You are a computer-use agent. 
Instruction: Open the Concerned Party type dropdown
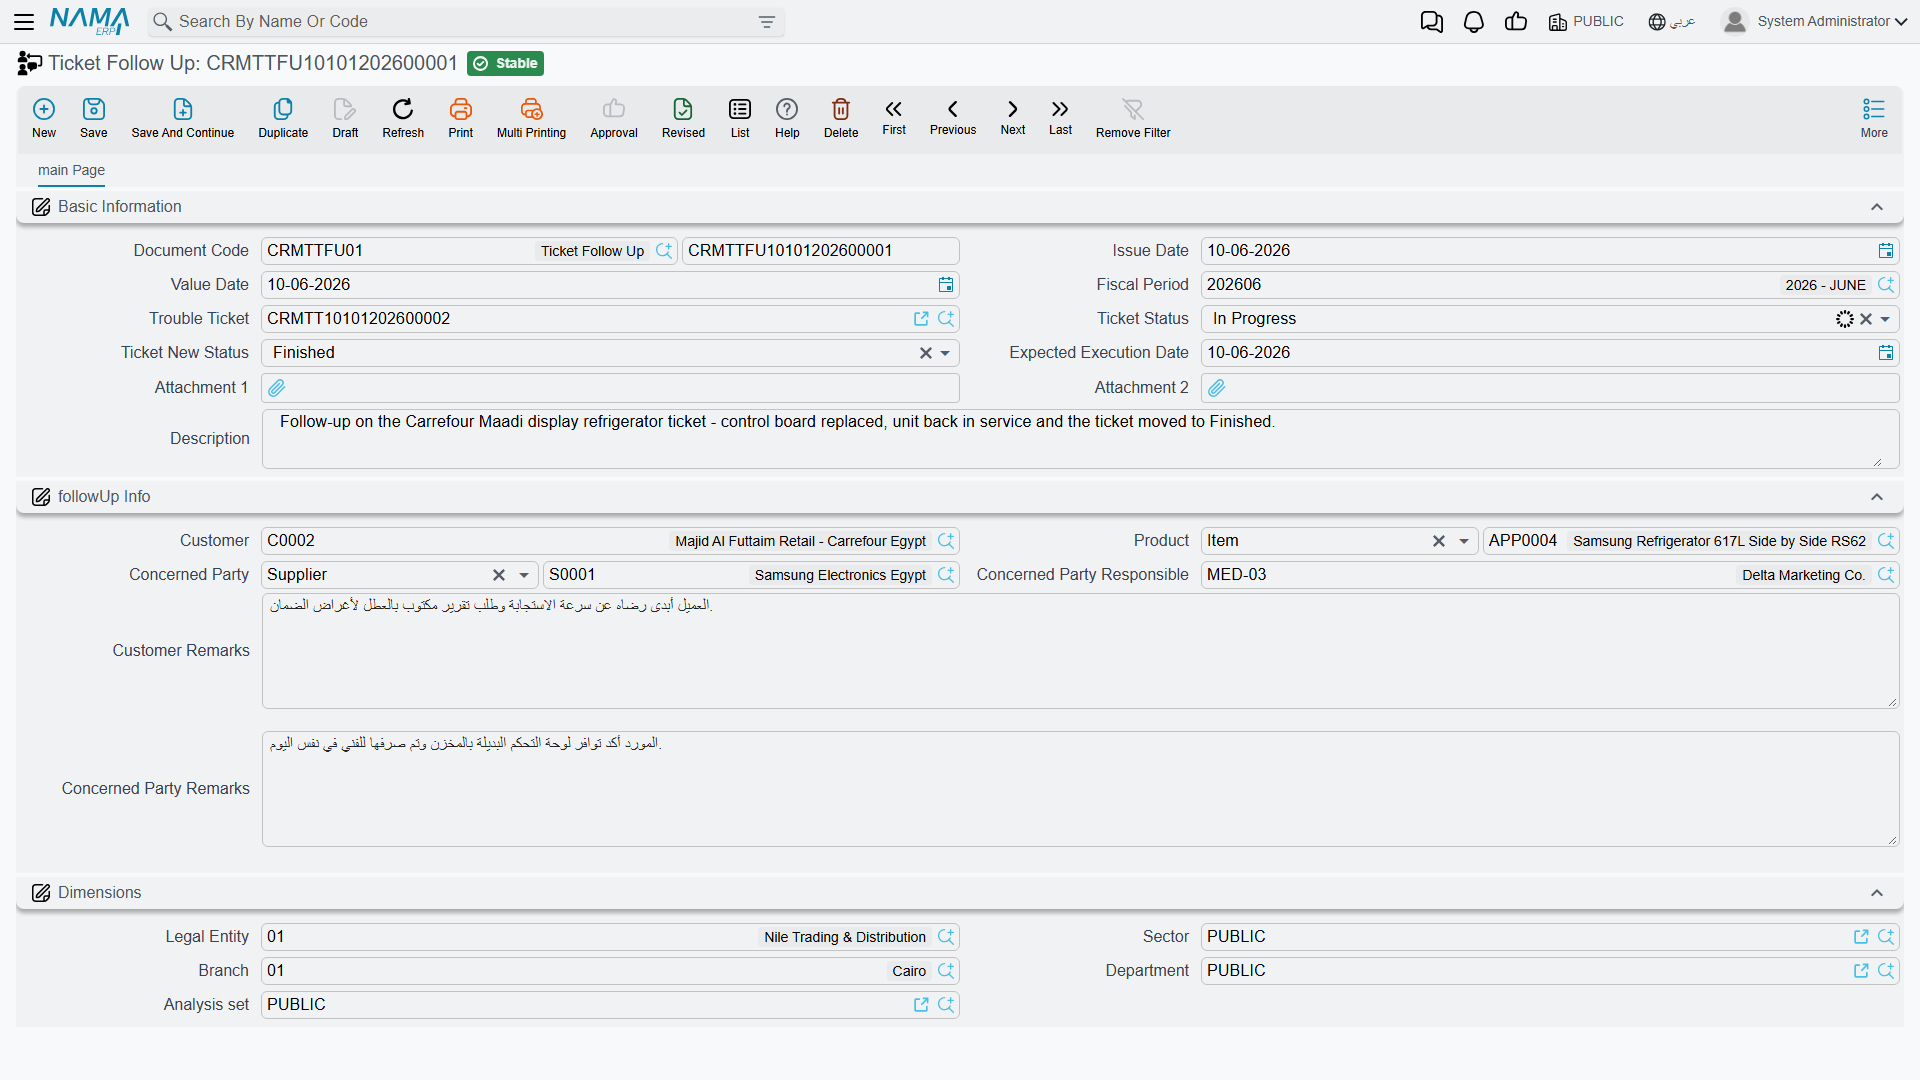click(524, 575)
